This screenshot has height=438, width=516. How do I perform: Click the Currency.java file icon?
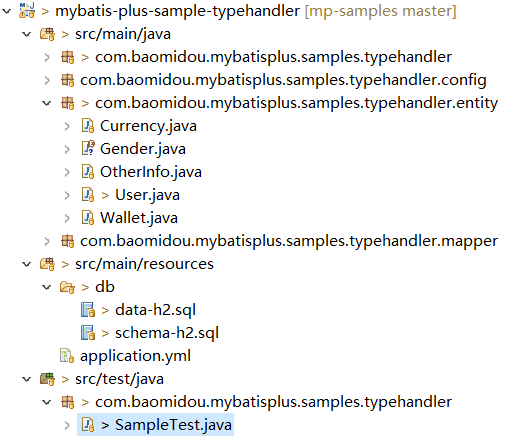[88, 126]
